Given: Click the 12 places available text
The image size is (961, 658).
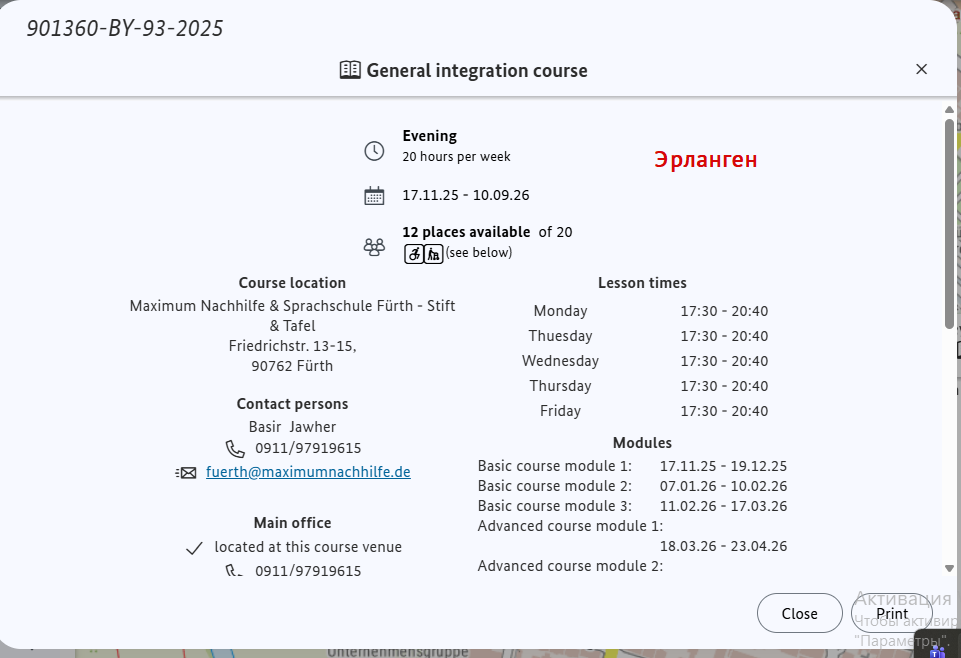Looking at the screenshot, I should (466, 232).
